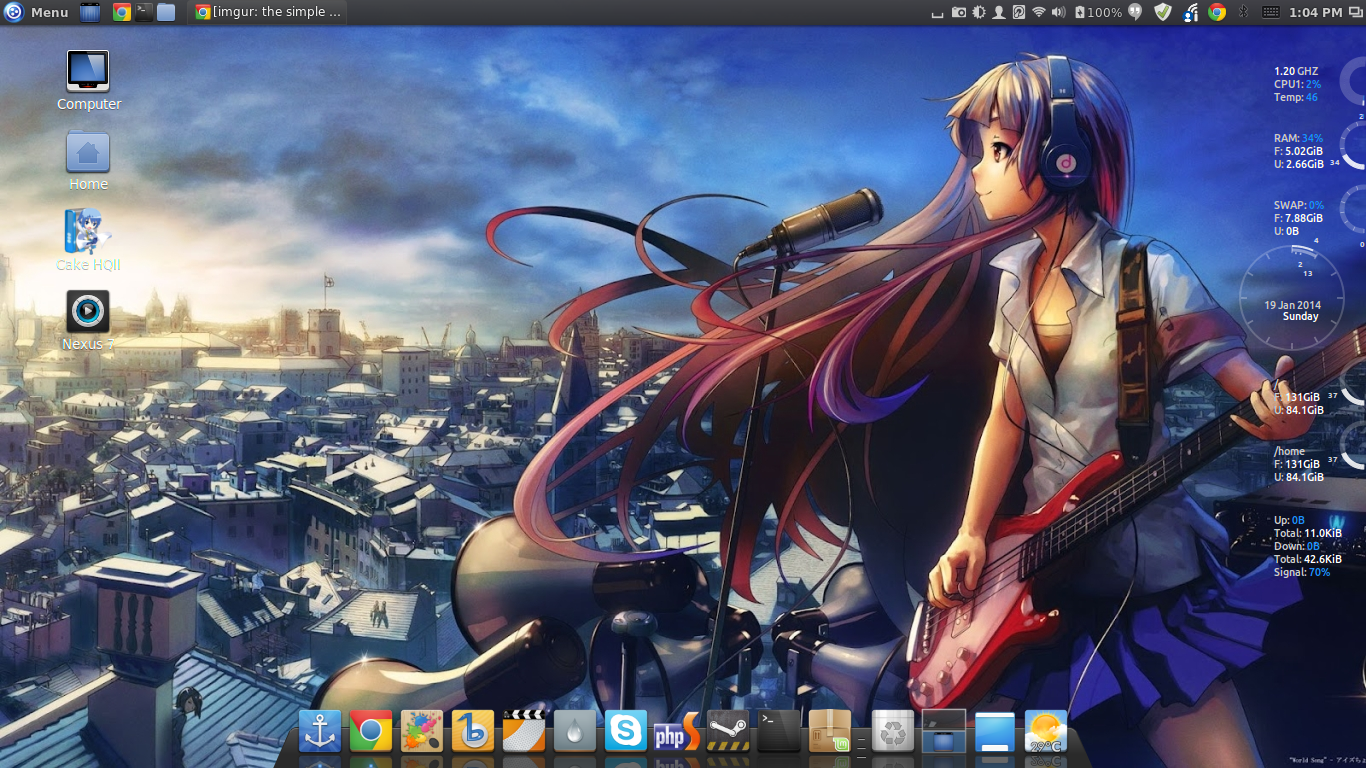Open file manager from the top panel launcher
Screen dimensions: 1366x768
click(166, 12)
